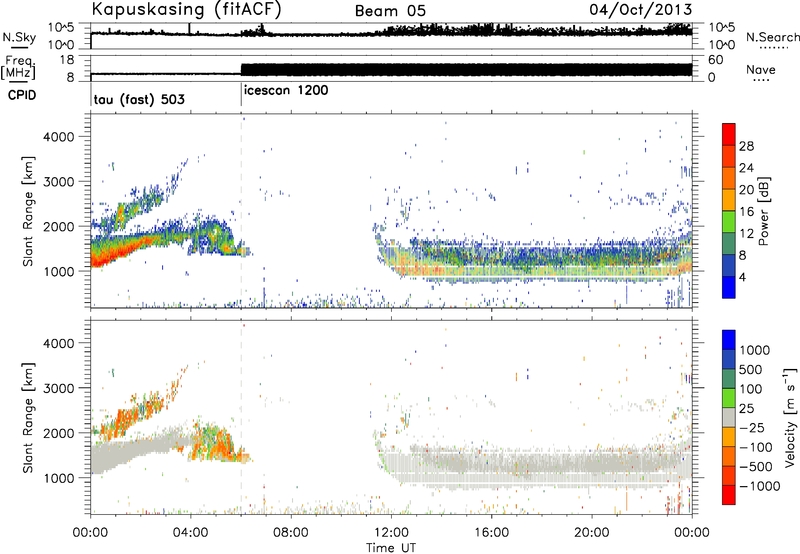The height and width of the screenshot is (554, 800).
Task: Click the '60' tick on Nave axis
Action: [x=716, y=60]
